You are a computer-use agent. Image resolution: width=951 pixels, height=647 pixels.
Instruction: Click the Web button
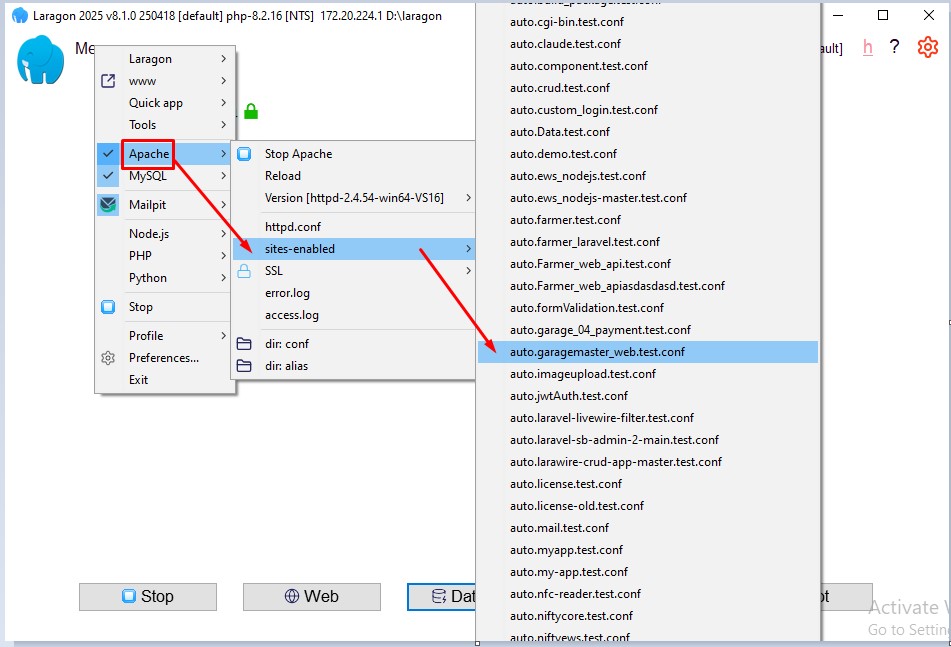point(312,597)
